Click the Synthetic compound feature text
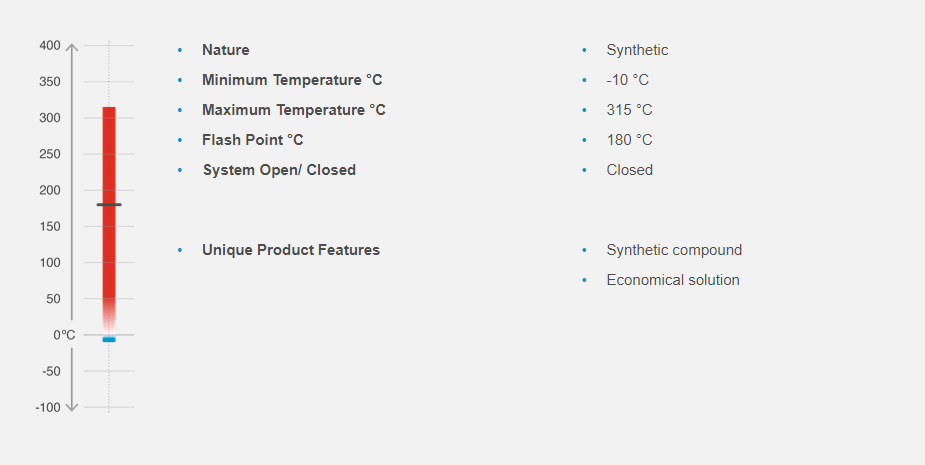Viewport: 925px width, 465px height. [x=674, y=250]
